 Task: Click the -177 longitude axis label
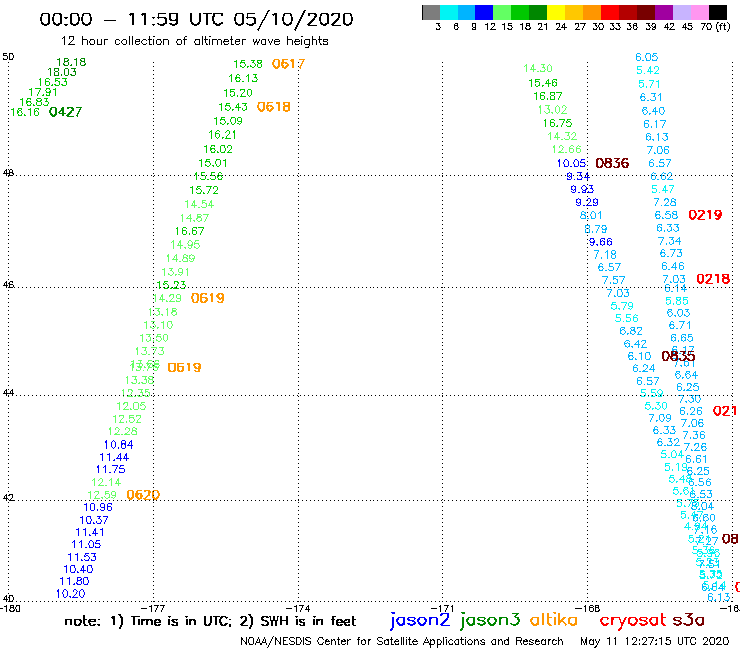coord(153,609)
